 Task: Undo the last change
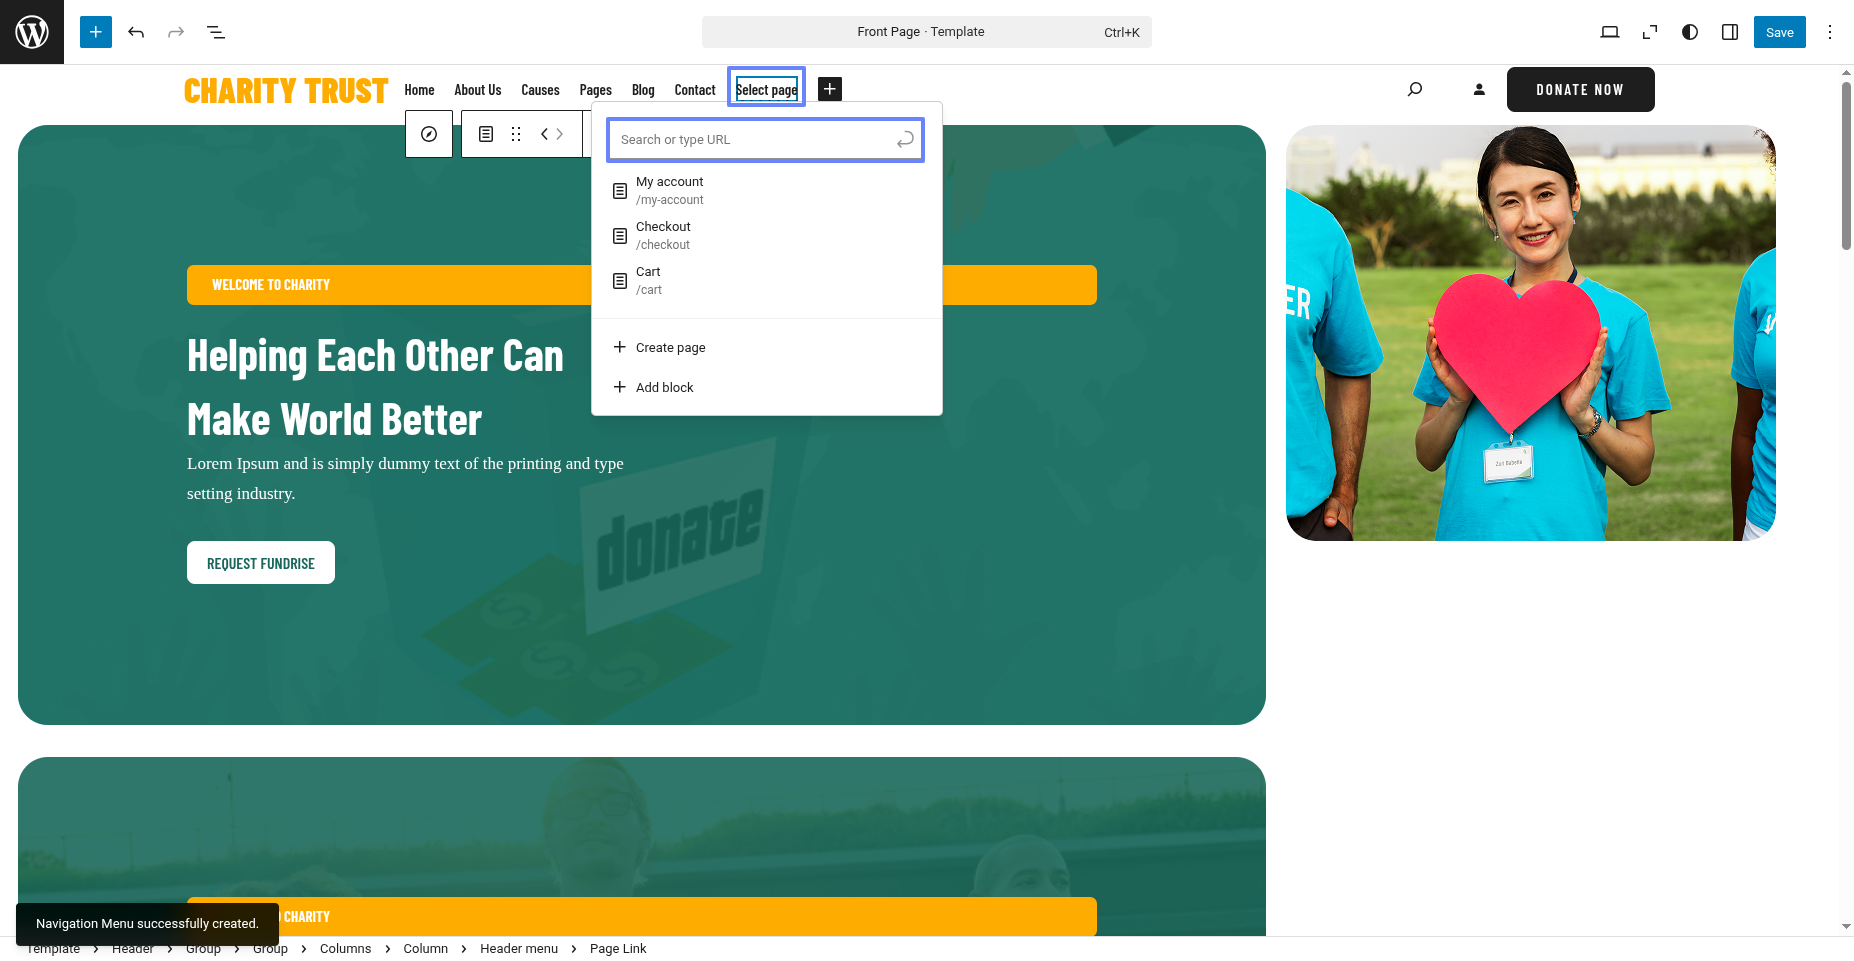[x=136, y=32]
